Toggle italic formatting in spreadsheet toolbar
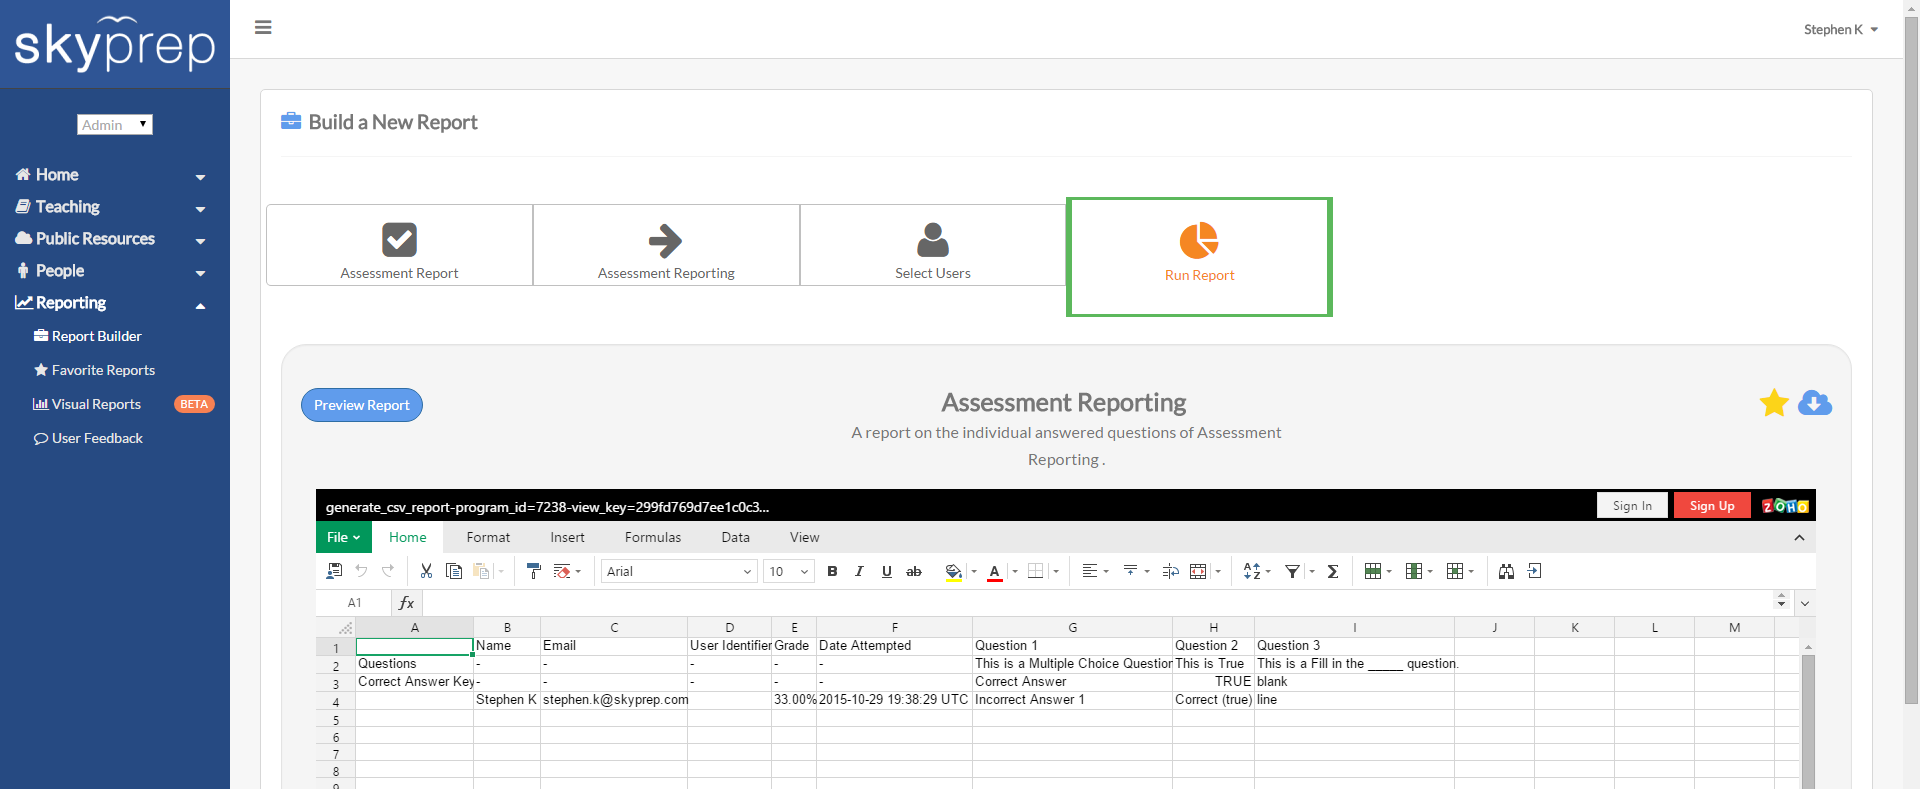This screenshot has height=789, width=1920. coord(859,571)
